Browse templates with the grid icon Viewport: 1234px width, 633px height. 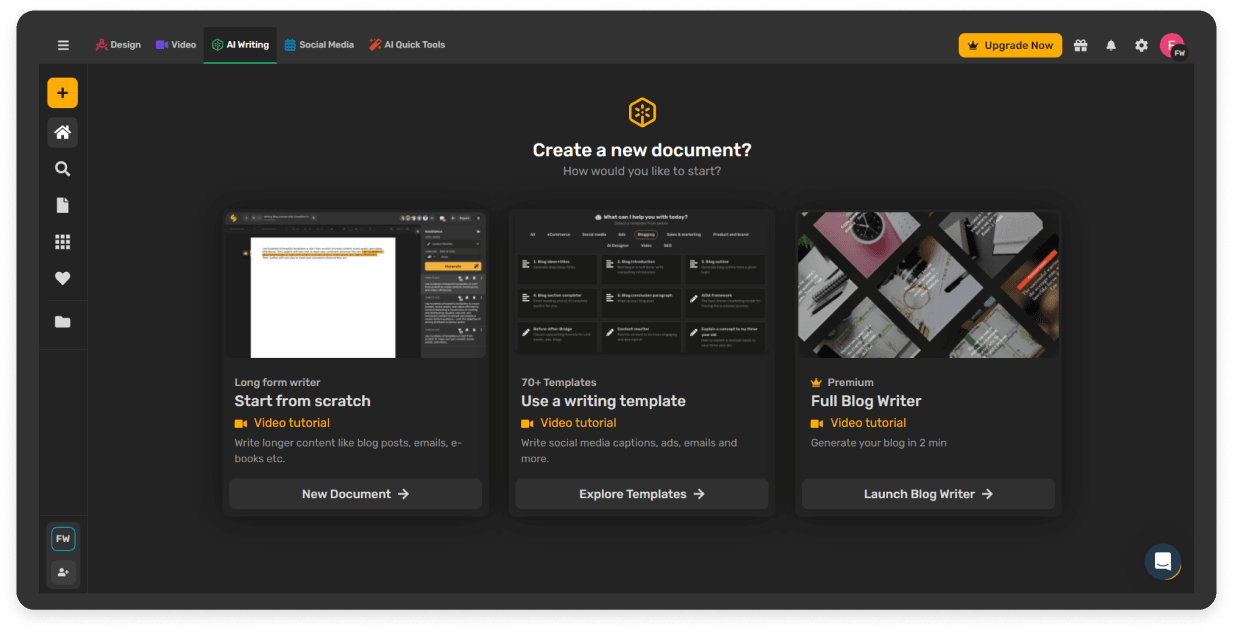(x=62, y=241)
